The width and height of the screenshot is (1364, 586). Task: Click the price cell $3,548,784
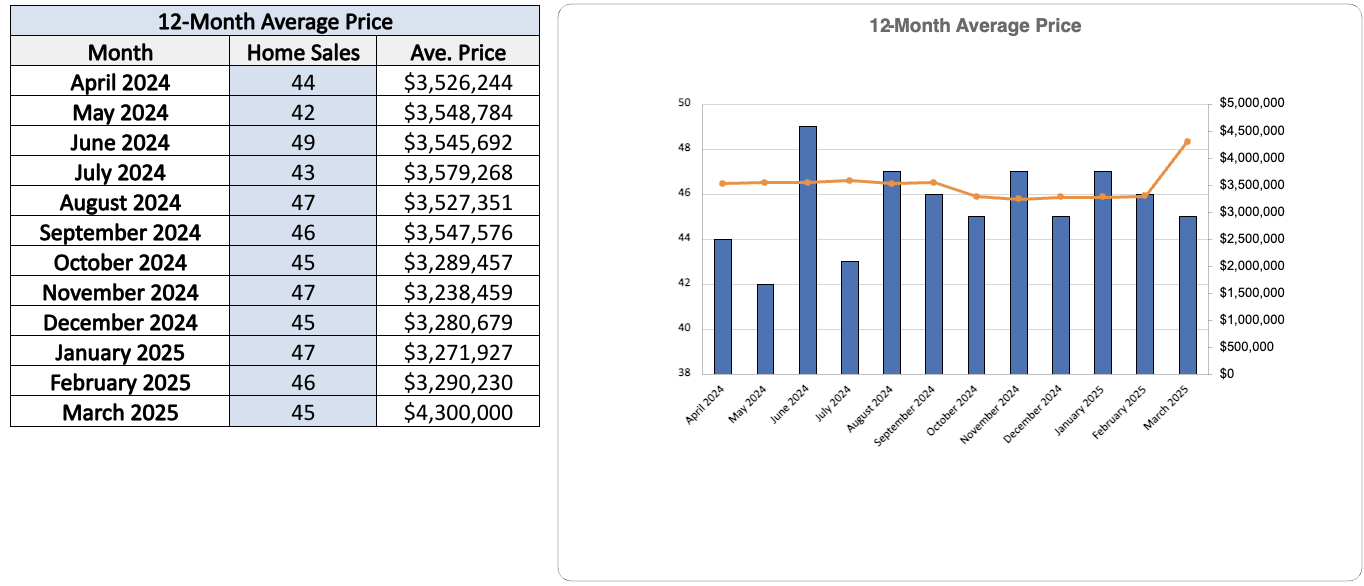458,112
